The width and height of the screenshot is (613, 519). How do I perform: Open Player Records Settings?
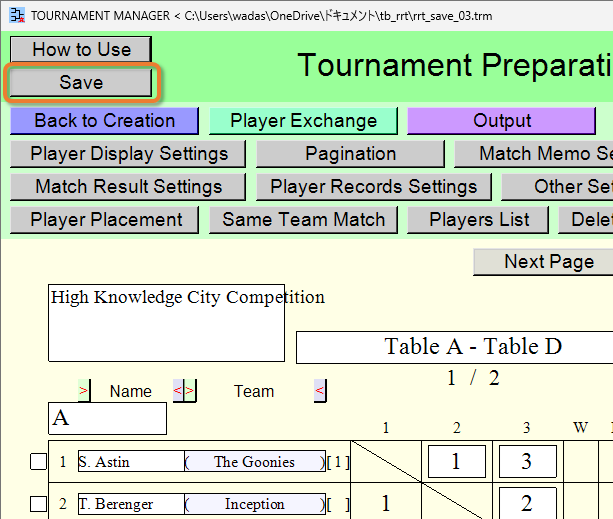[374, 187]
